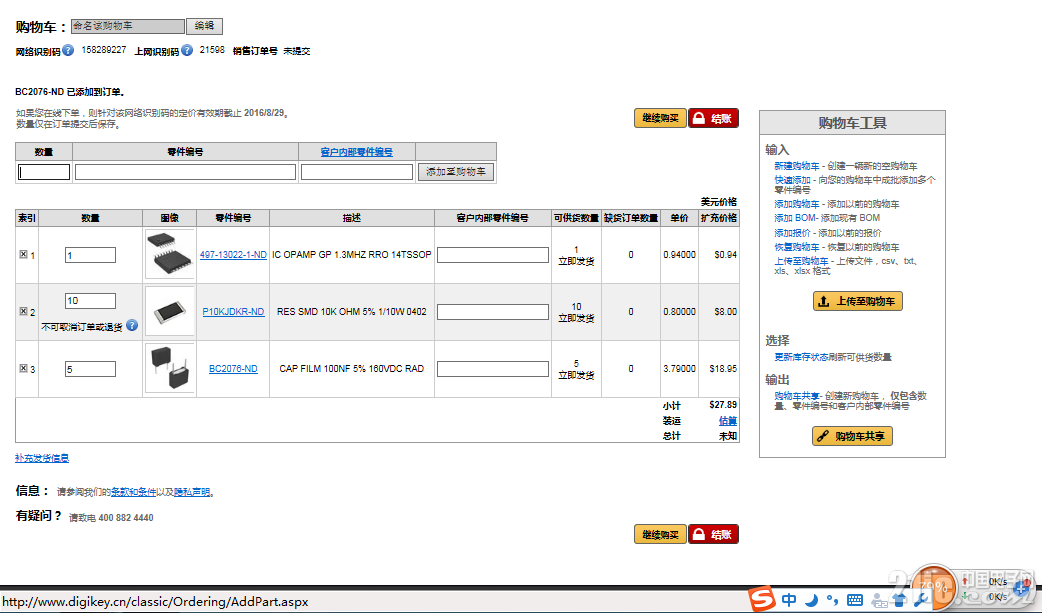Open the soft keyboard icon in Sogou bar
The image size is (1042, 613).
coord(855,601)
